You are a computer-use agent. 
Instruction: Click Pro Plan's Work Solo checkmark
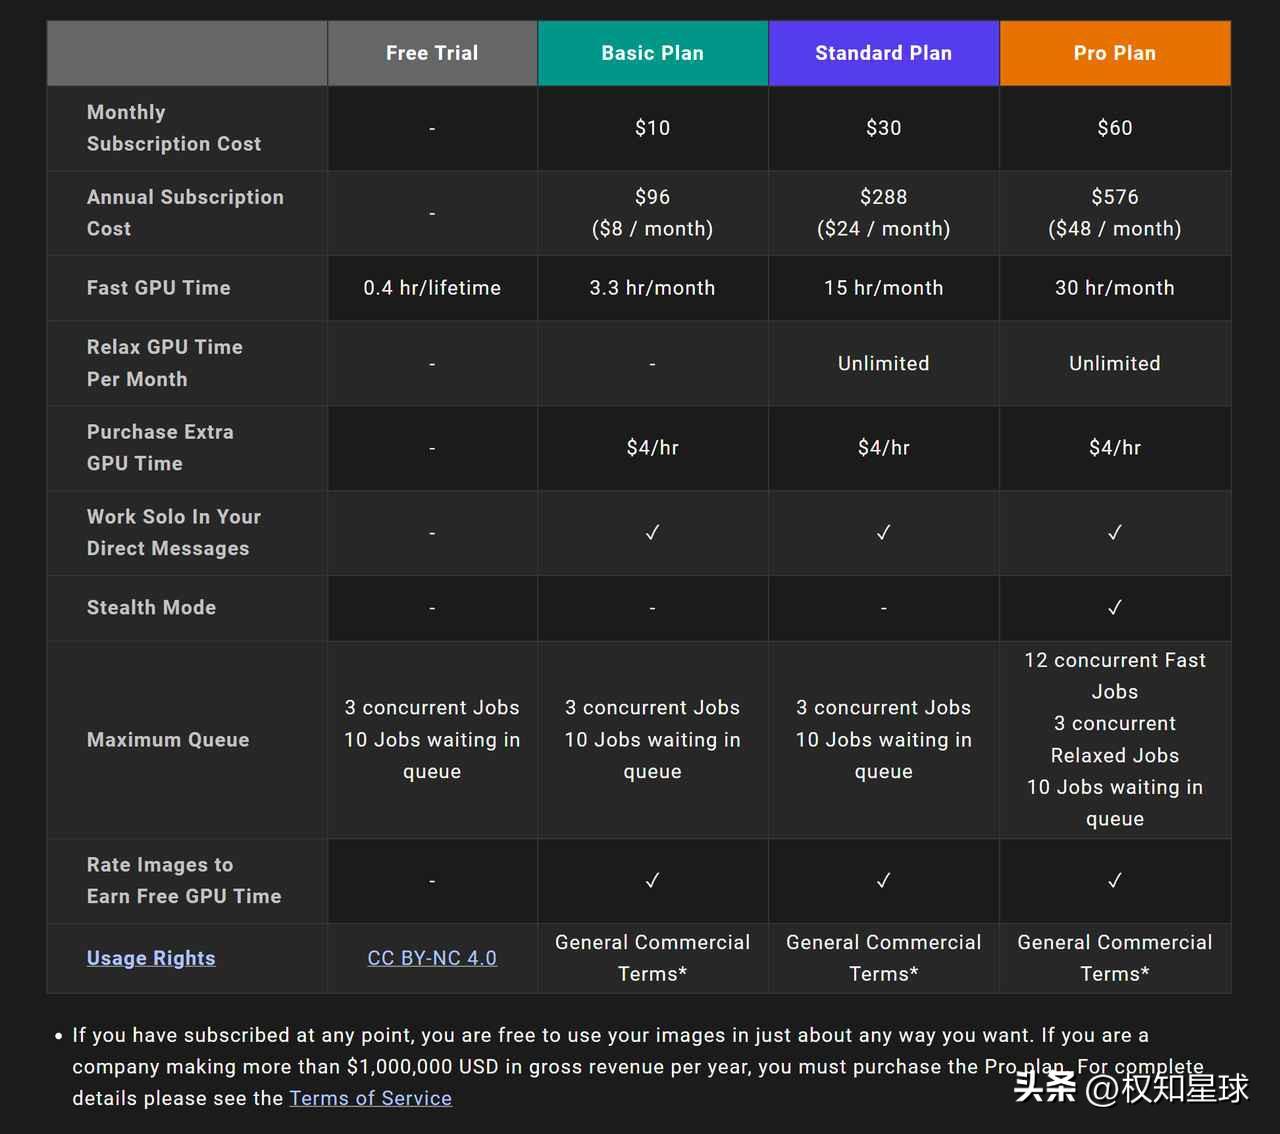[1114, 533]
